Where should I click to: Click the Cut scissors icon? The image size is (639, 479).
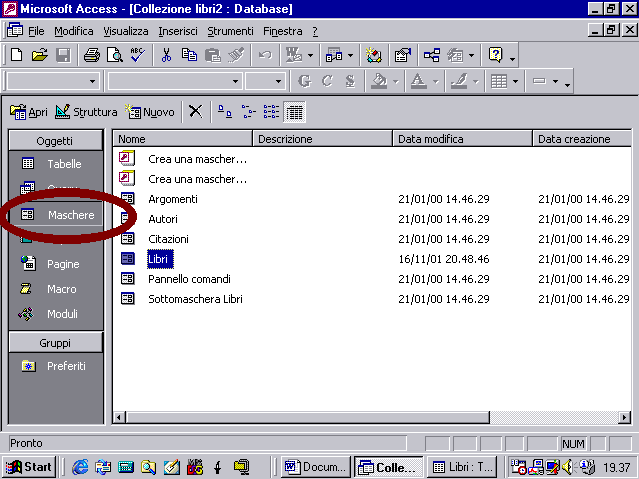166,55
